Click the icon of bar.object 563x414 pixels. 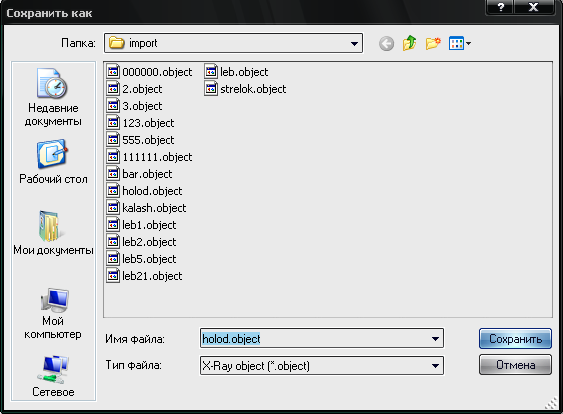(x=113, y=173)
